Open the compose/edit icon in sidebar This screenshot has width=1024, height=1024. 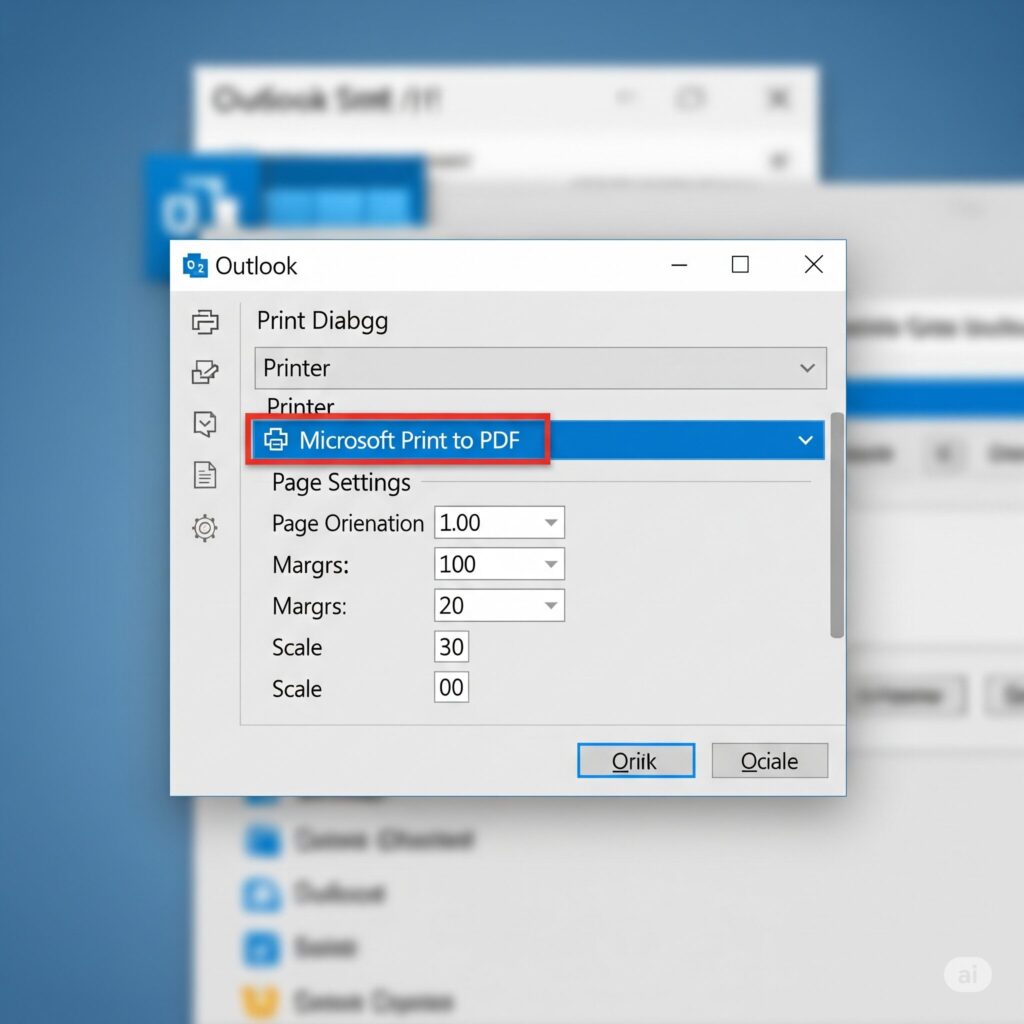click(x=205, y=372)
